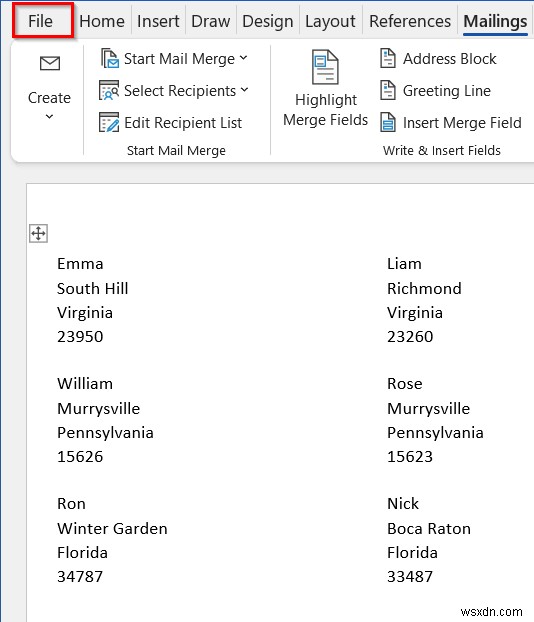The image size is (534, 622).
Task: Click the name Liam
Action: click(x=404, y=264)
